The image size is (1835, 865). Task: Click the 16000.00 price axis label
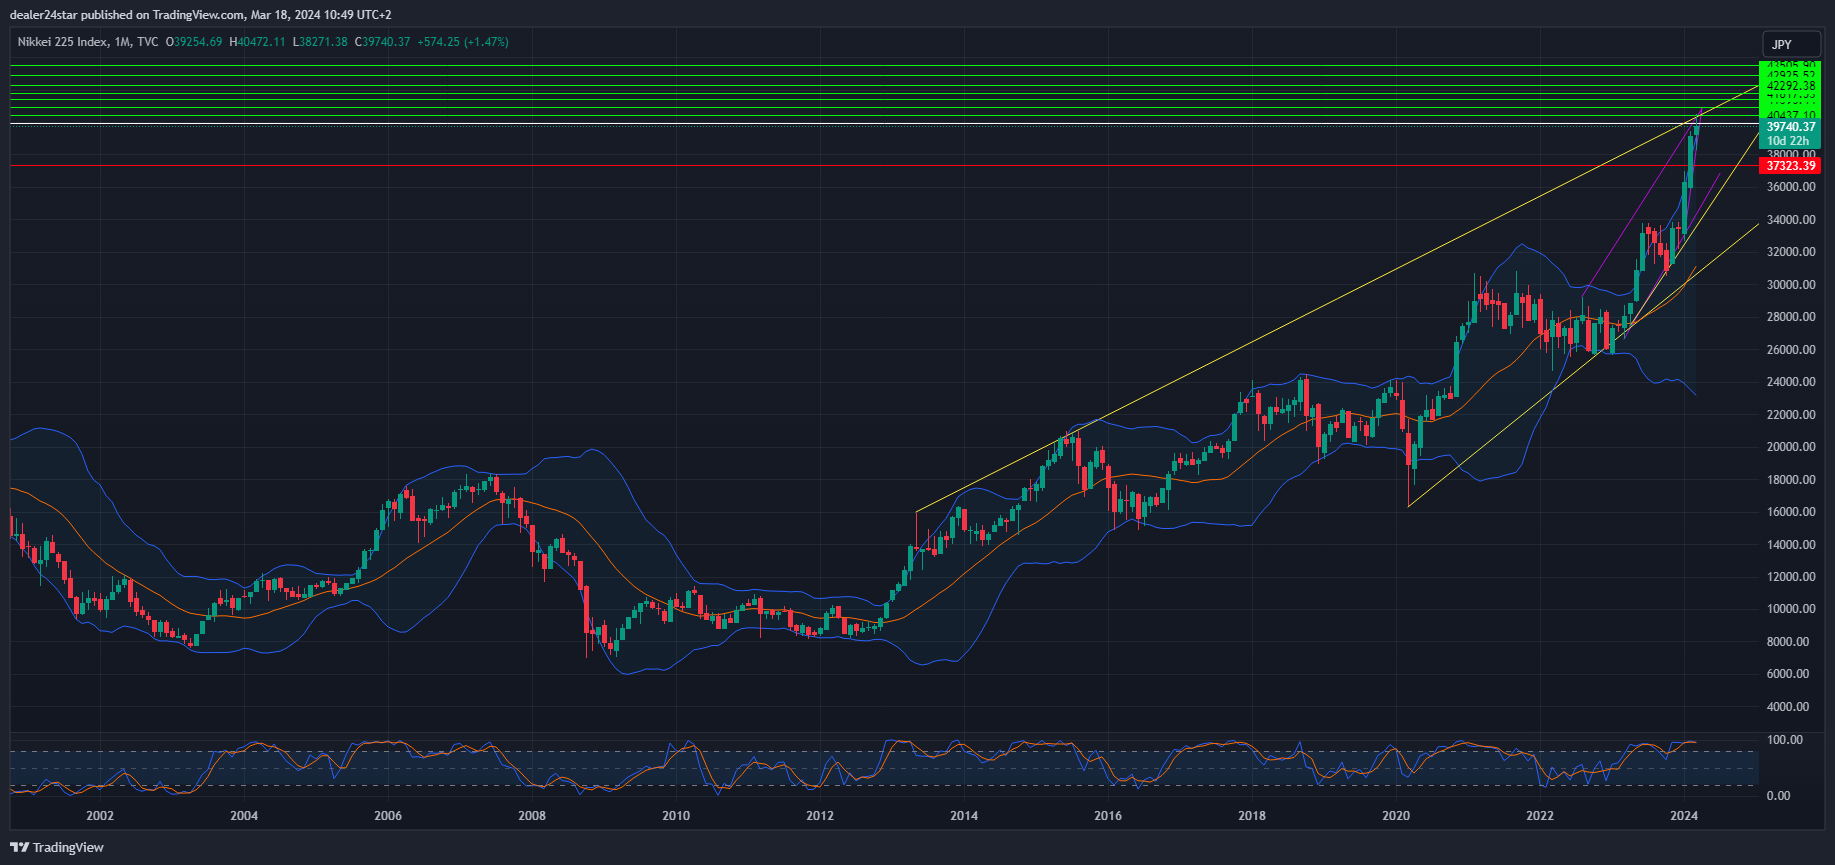(x=1791, y=512)
